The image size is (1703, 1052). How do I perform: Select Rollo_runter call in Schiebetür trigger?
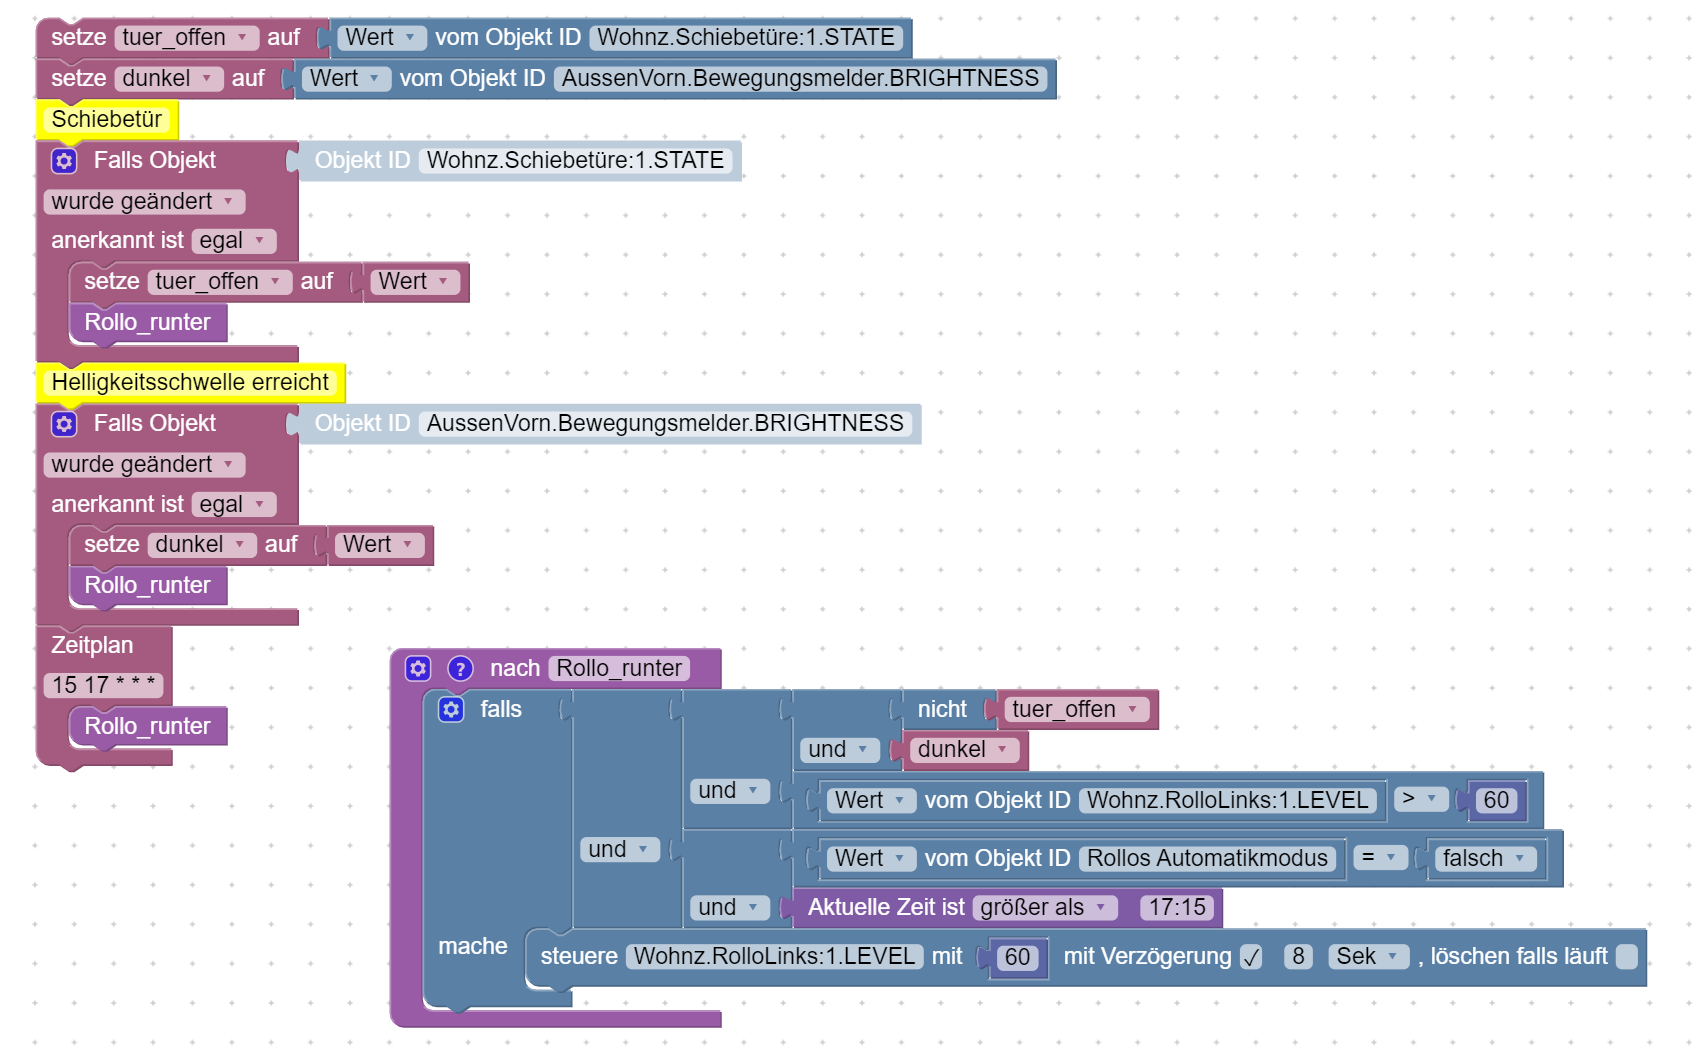coord(148,323)
